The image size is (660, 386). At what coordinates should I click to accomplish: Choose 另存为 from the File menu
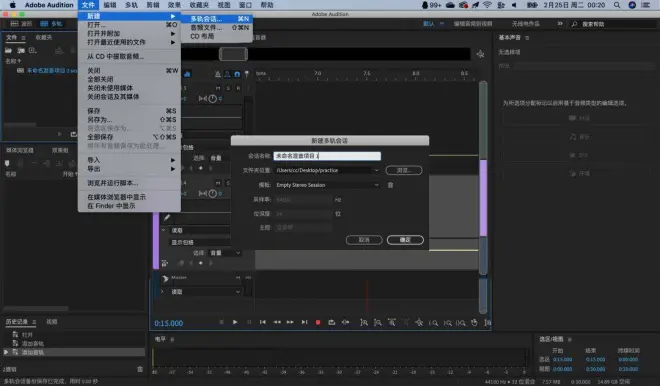tap(129, 120)
